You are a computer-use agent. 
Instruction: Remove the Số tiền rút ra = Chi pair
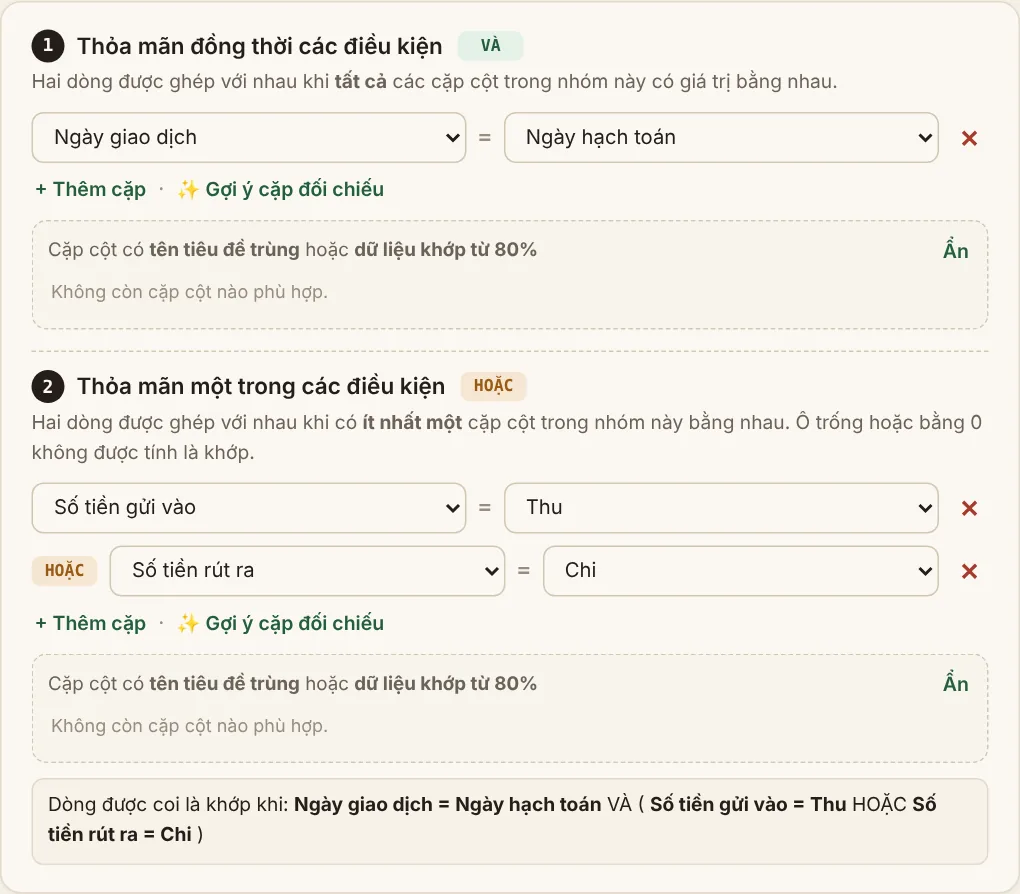(969, 571)
